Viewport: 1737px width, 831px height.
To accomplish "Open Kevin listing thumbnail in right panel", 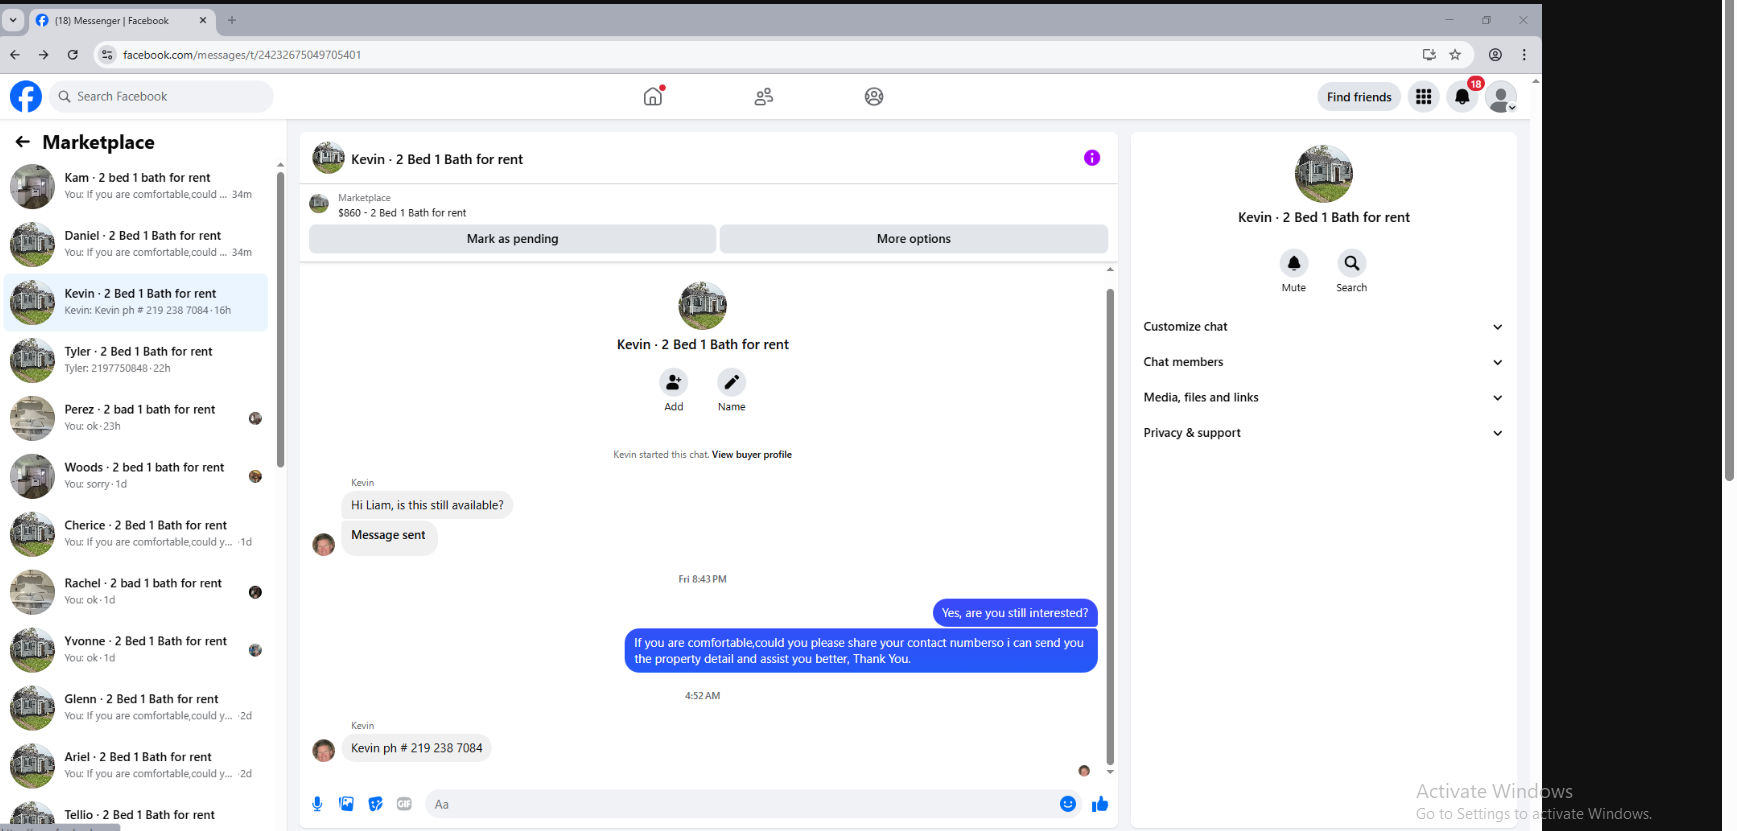I will [x=1323, y=174].
